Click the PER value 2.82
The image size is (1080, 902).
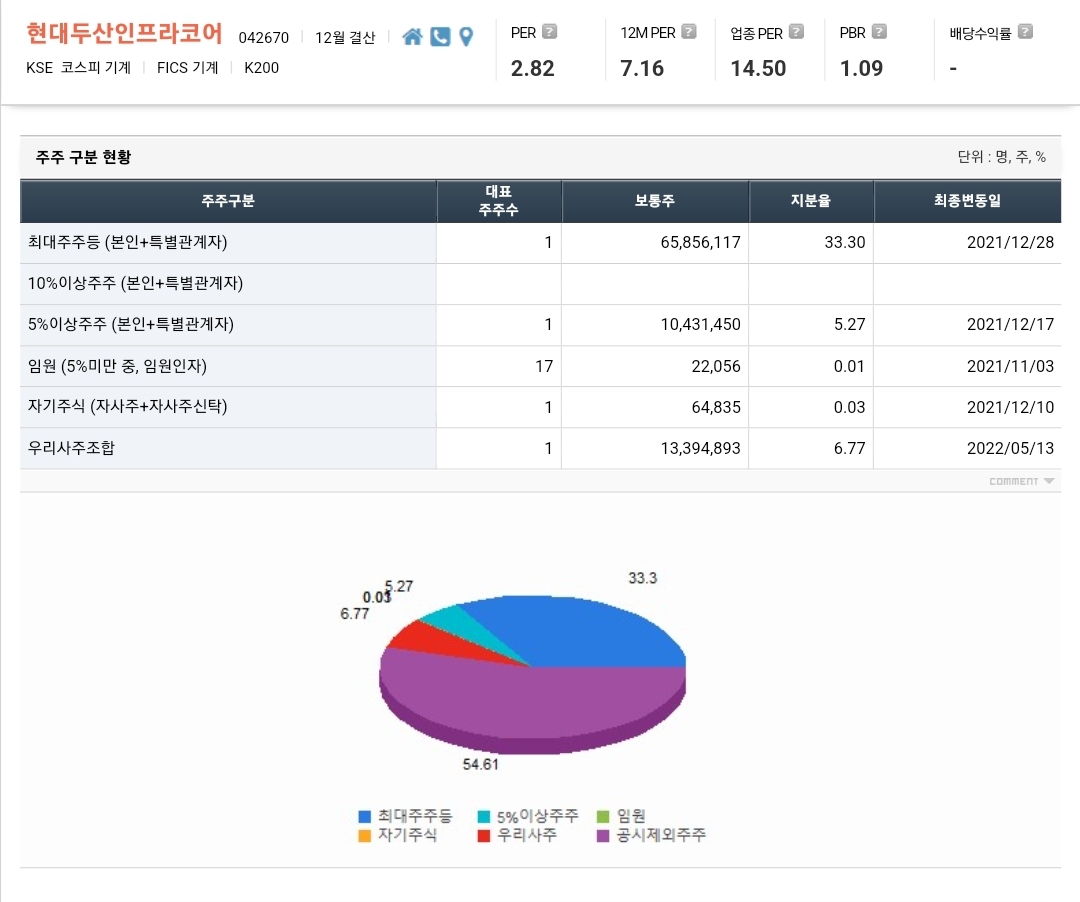[x=532, y=68]
